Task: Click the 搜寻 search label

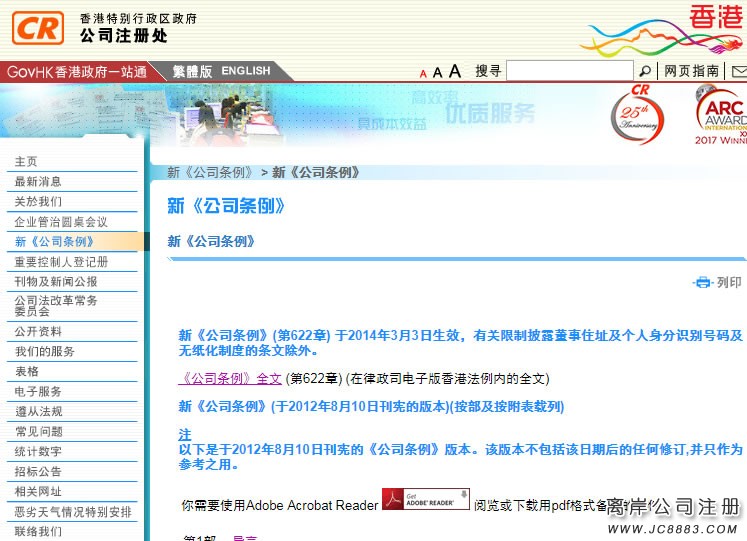Action: (488, 71)
